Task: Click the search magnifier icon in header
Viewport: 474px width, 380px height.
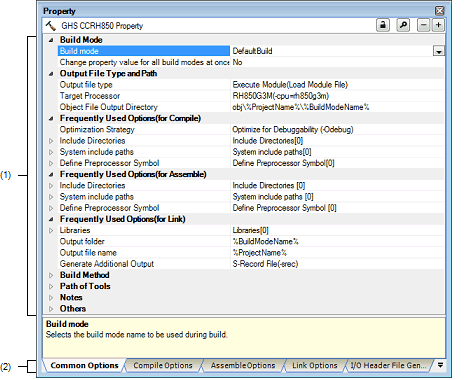Action: (403, 25)
